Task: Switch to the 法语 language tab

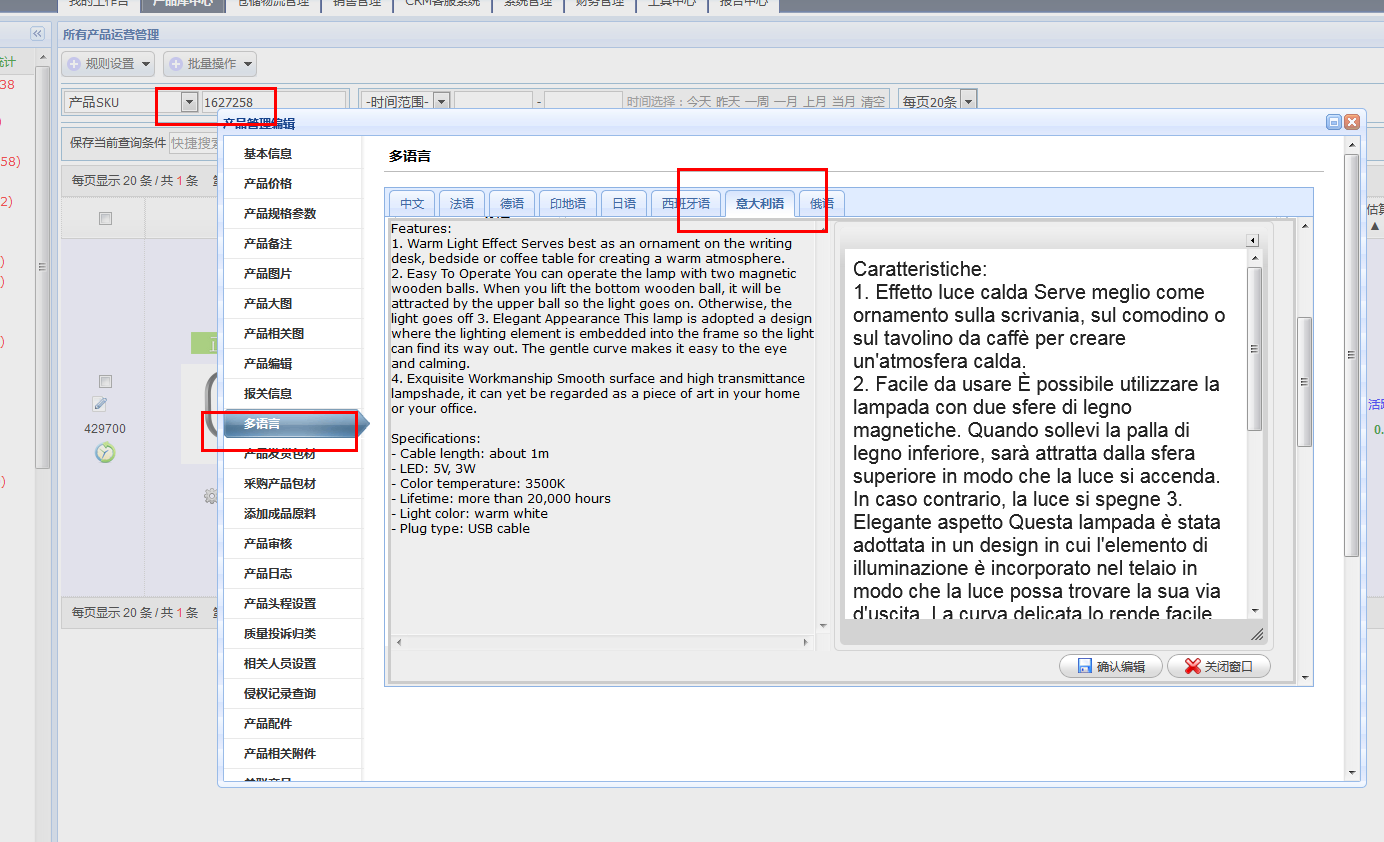Action: click(462, 203)
